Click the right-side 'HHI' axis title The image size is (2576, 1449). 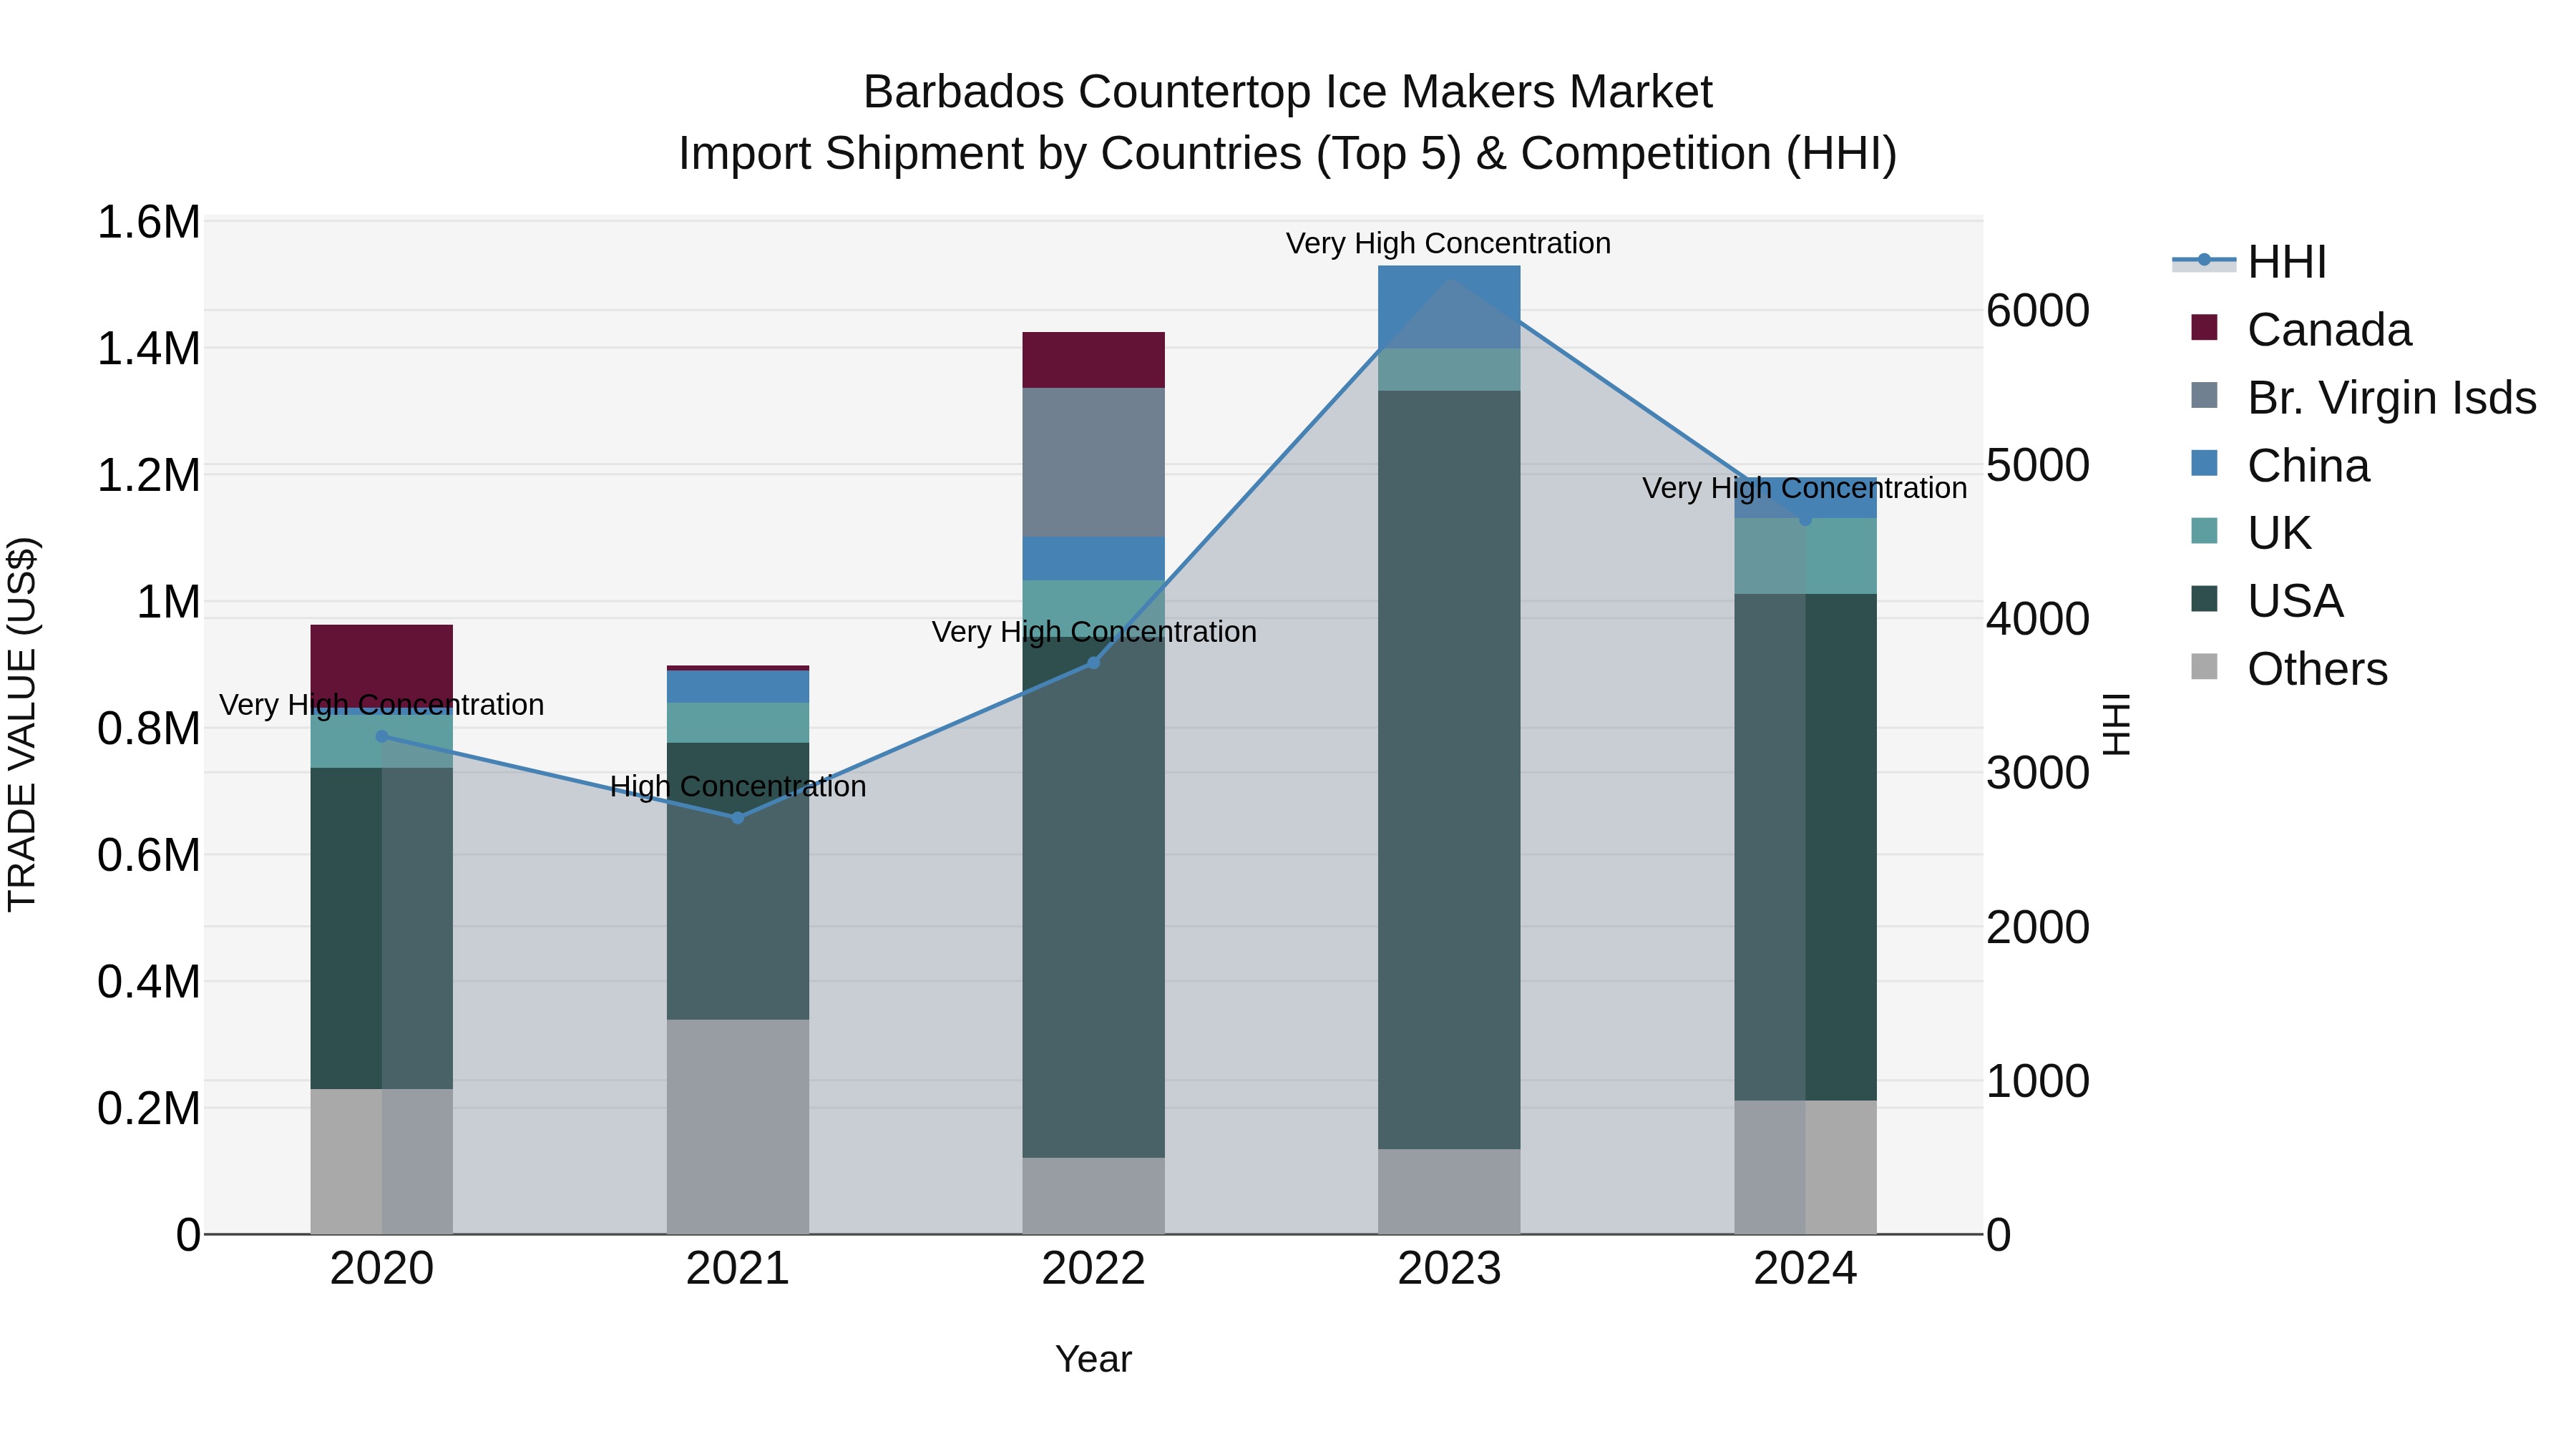pyautogui.click(x=2118, y=724)
